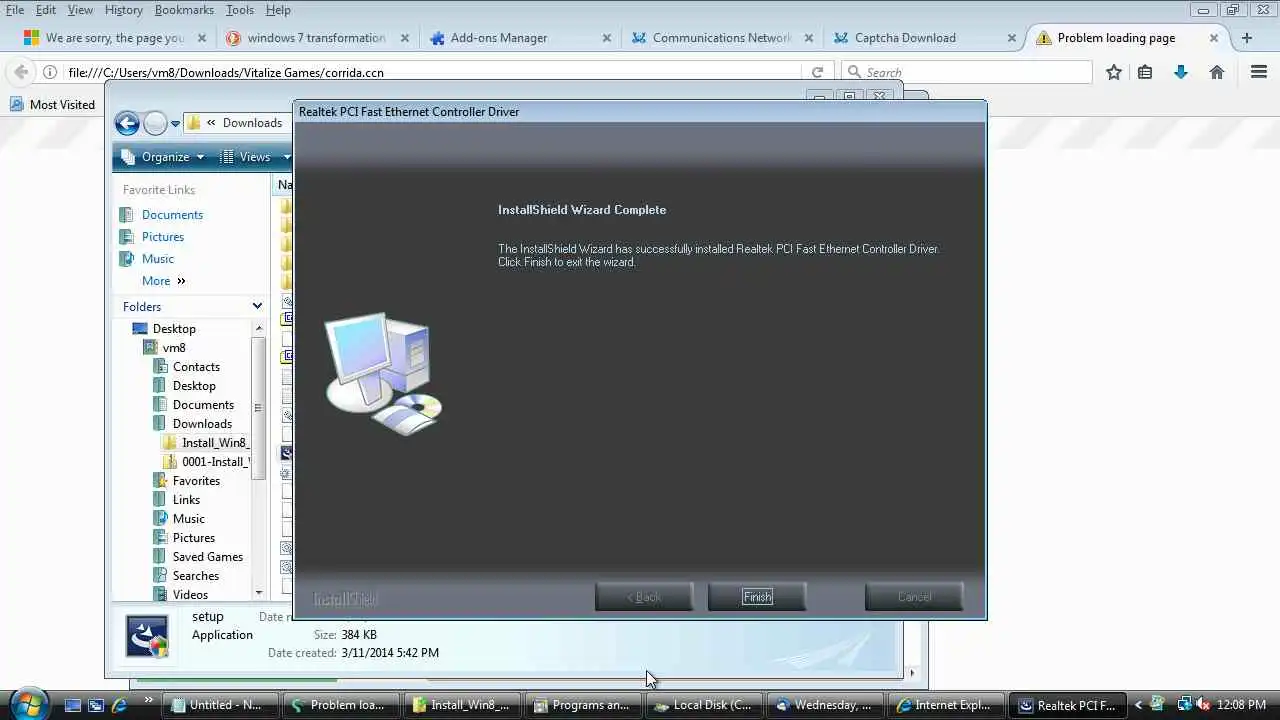Select Searches folder in tree
Image resolution: width=1280 pixels, height=720 pixels.
pyautogui.click(x=195, y=576)
